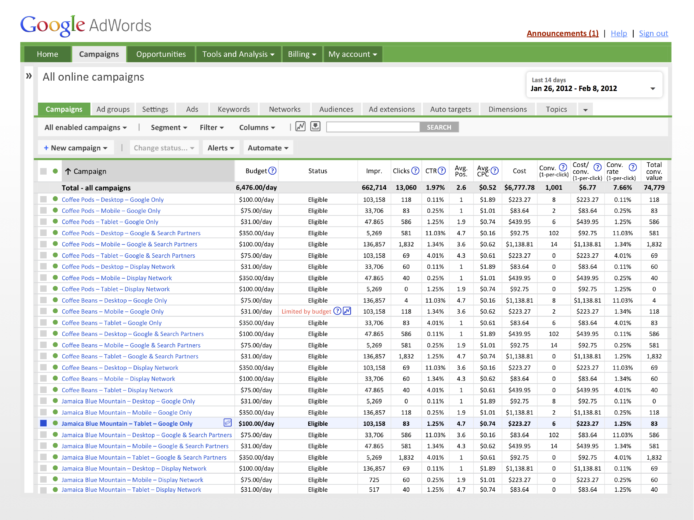Open the Columns dropdown
The image size is (694, 520).
257,127
